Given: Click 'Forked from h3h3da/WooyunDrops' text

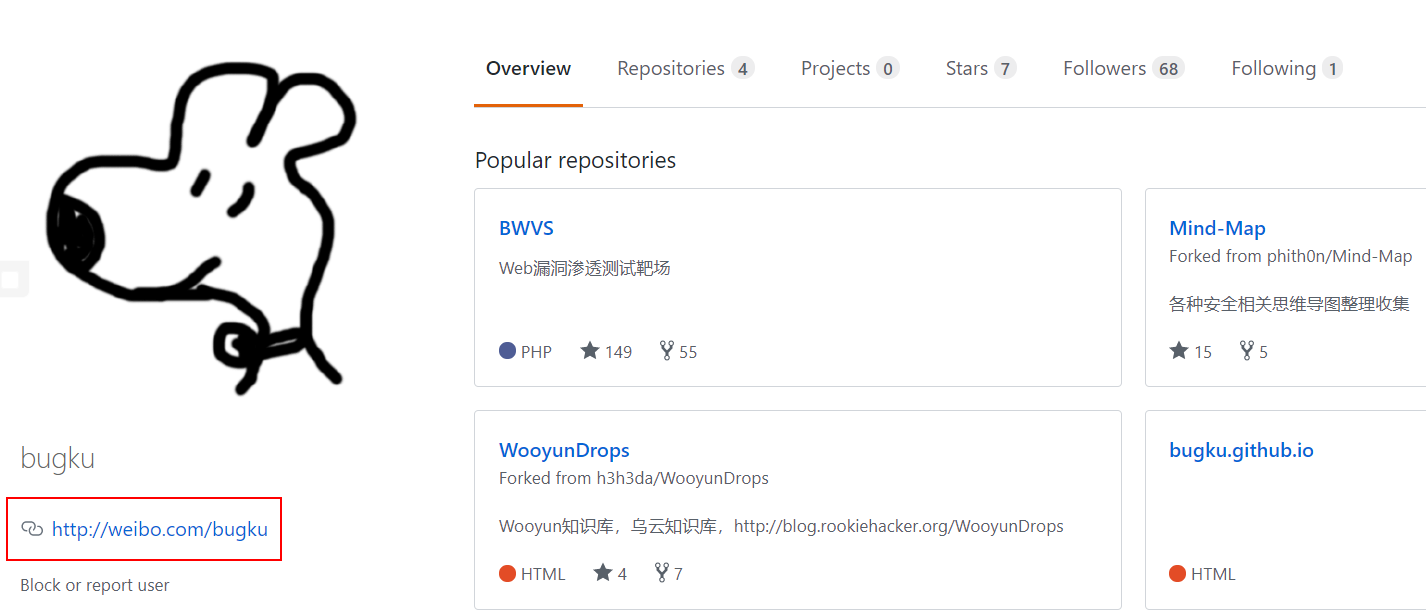Looking at the screenshot, I should pos(634,478).
